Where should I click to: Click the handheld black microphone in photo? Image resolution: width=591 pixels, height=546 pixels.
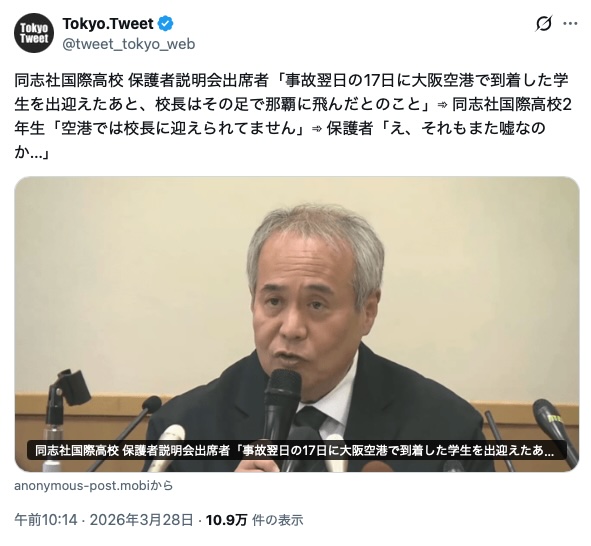click(x=280, y=405)
